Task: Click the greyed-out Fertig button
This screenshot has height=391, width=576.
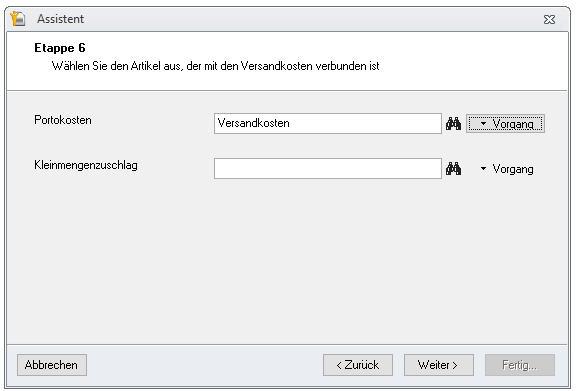Action: click(520, 365)
